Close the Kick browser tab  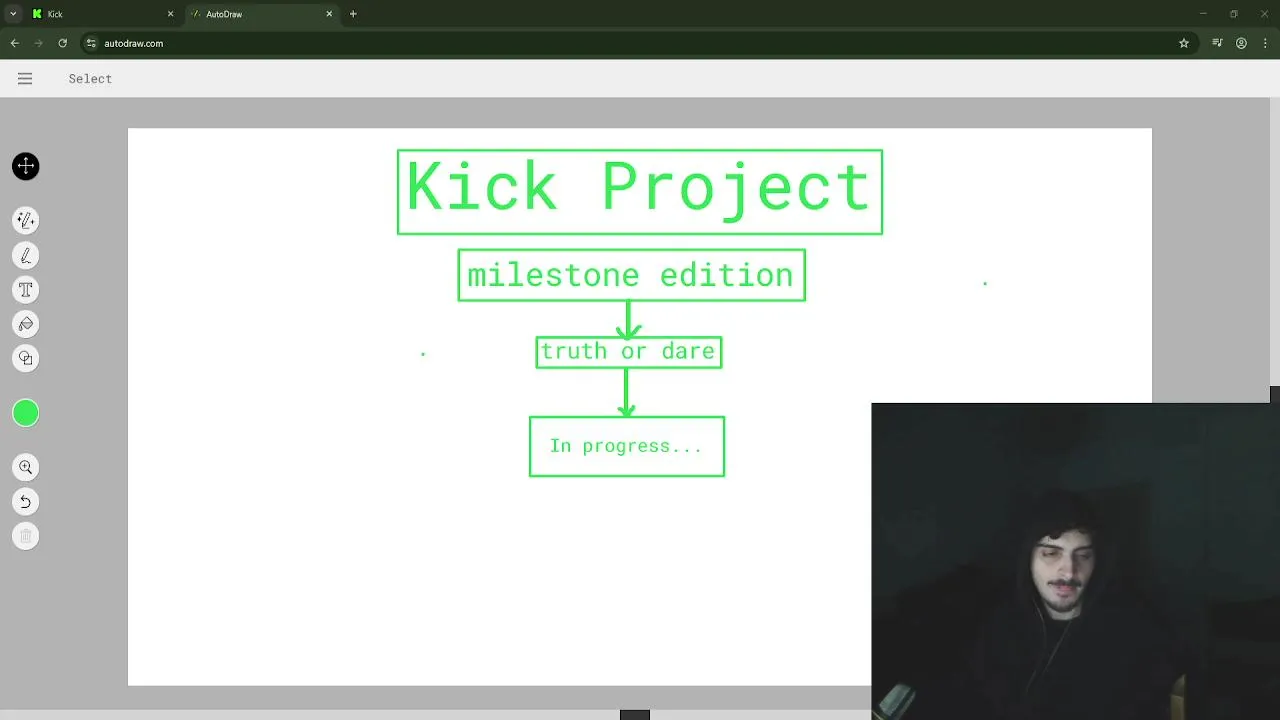pyautogui.click(x=170, y=14)
